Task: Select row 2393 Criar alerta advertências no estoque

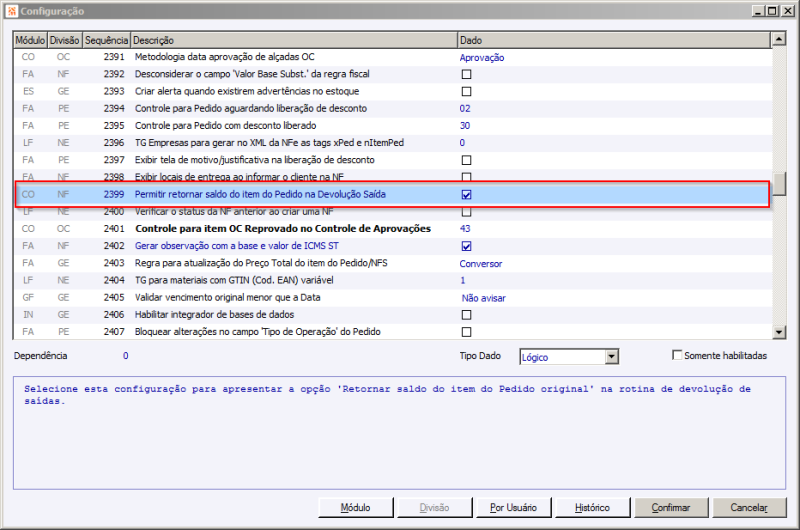Action: pyautogui.click(x=393, y=91)
